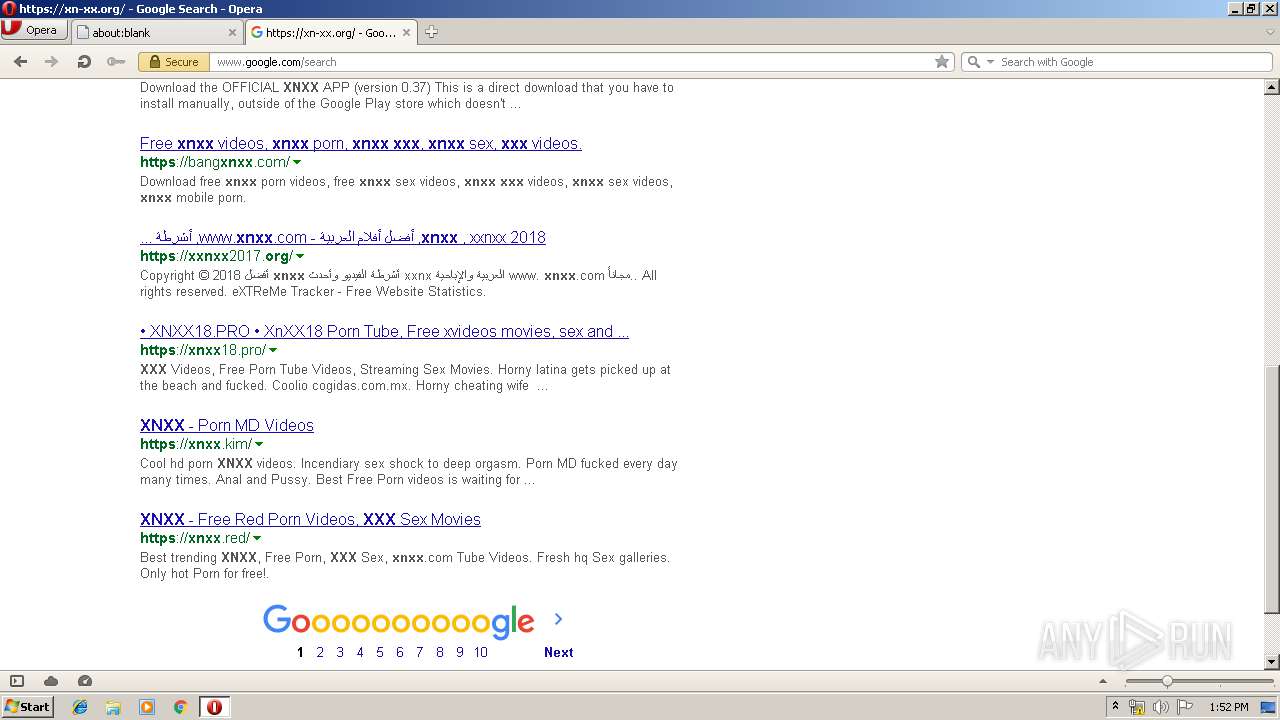1280x720 pixels.
Task: Expand the xxnxx2017.org result arrow
Action: click(299, 256)
